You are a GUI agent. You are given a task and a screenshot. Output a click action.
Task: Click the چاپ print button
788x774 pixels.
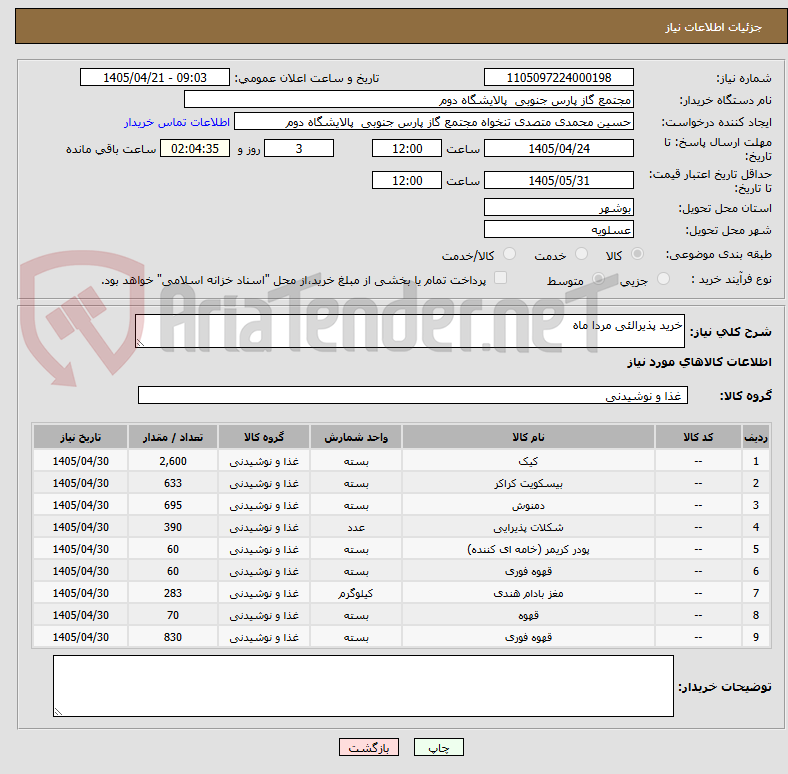[x=439, y=747]
